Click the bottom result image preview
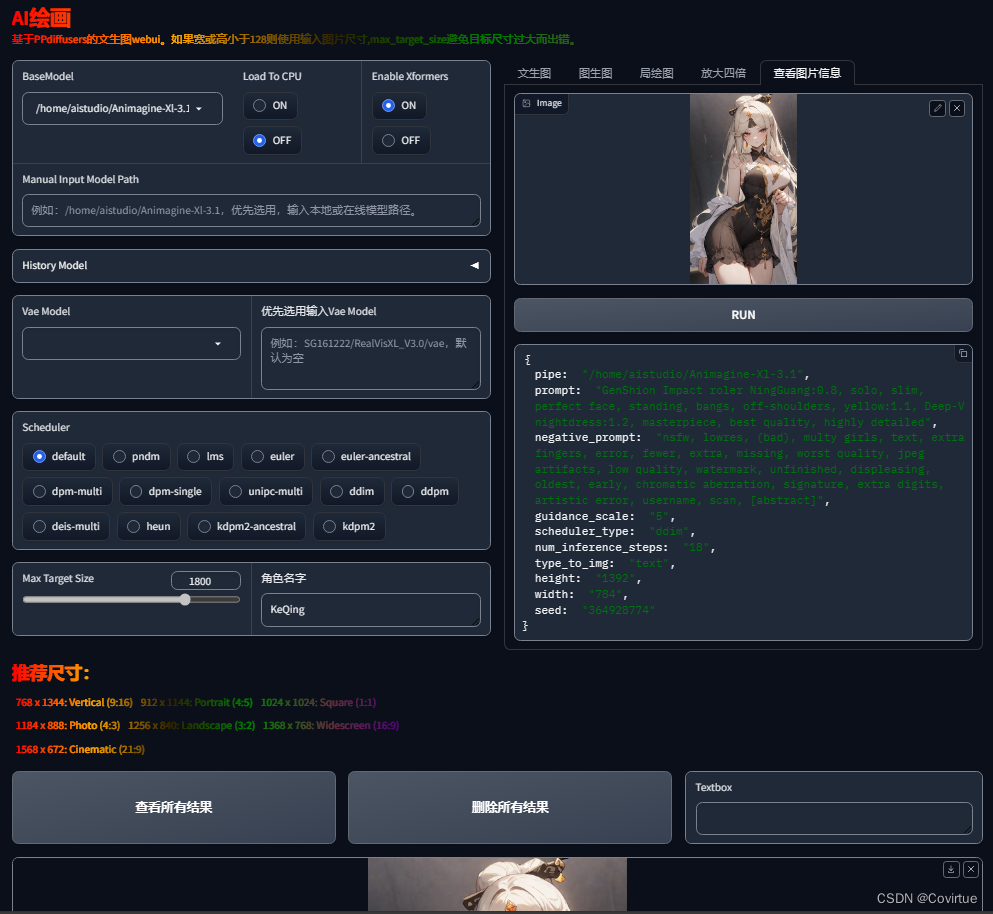This screenshot has height=914, width=993. pos(497,884)
